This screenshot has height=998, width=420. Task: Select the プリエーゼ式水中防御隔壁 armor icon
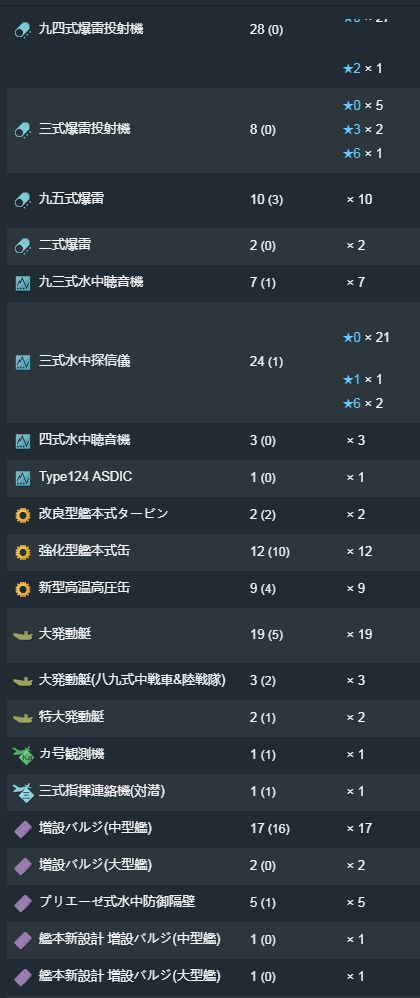click(x=22, y=903)
